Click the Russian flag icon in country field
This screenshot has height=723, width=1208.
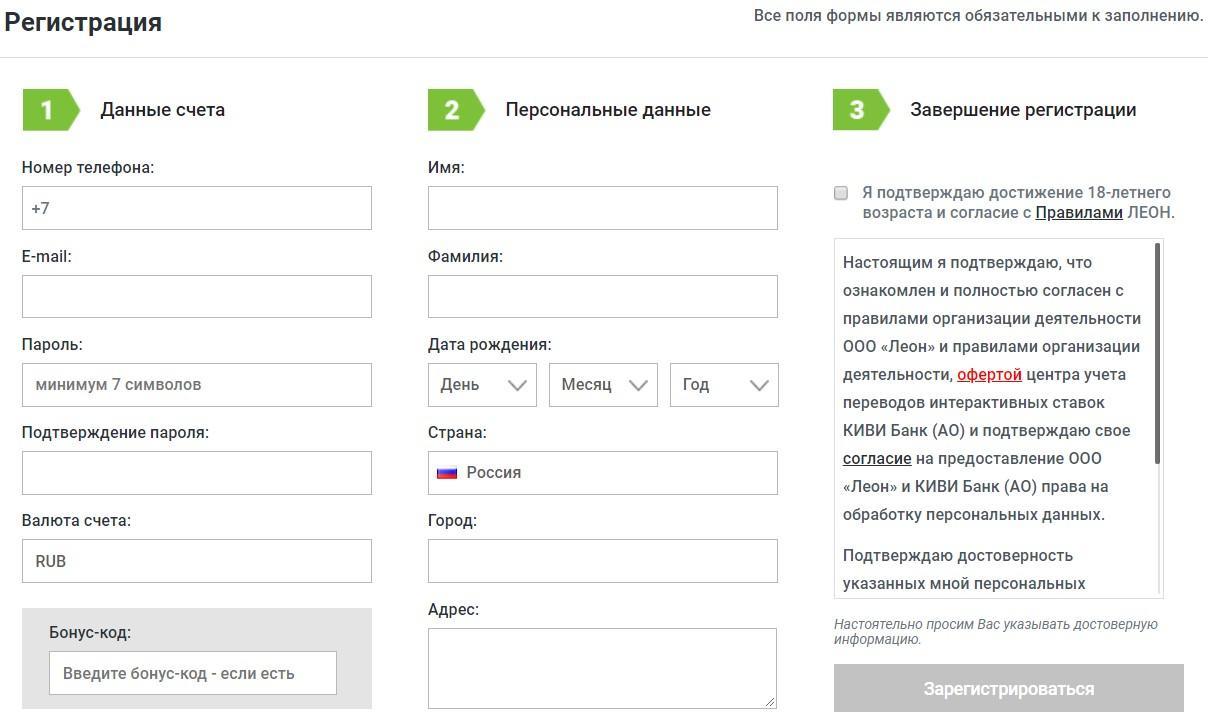coord(447,473)
